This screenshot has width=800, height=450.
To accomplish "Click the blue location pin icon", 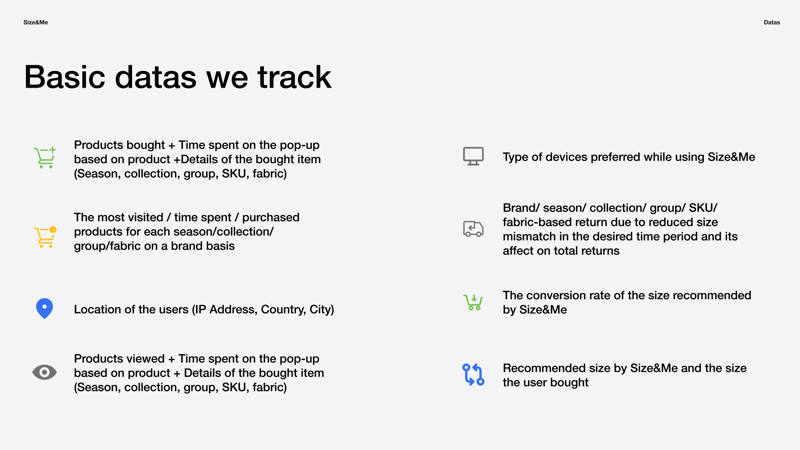I will pyautogui.click(x=44, y=309).
